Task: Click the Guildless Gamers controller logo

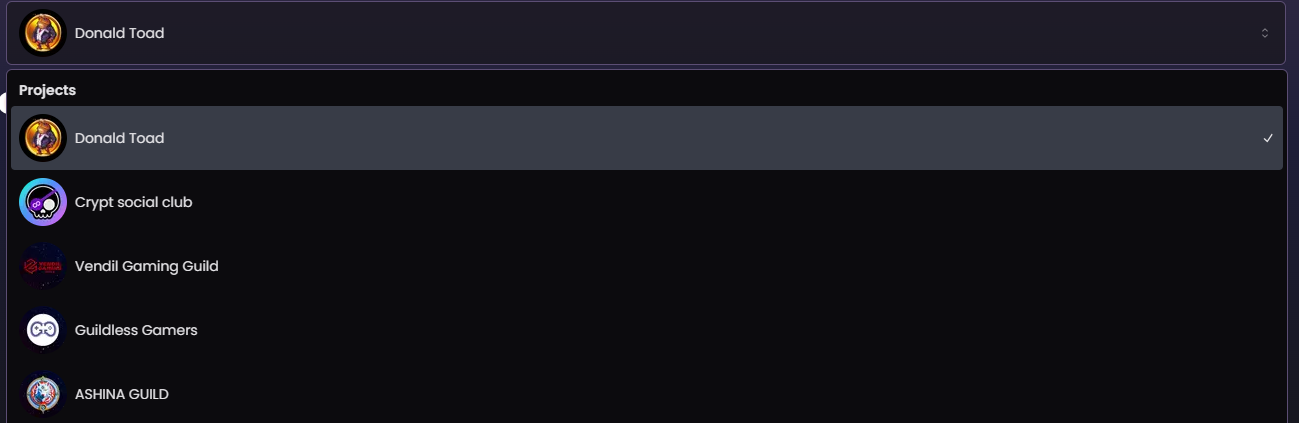Action: click(x=43, y=330)
